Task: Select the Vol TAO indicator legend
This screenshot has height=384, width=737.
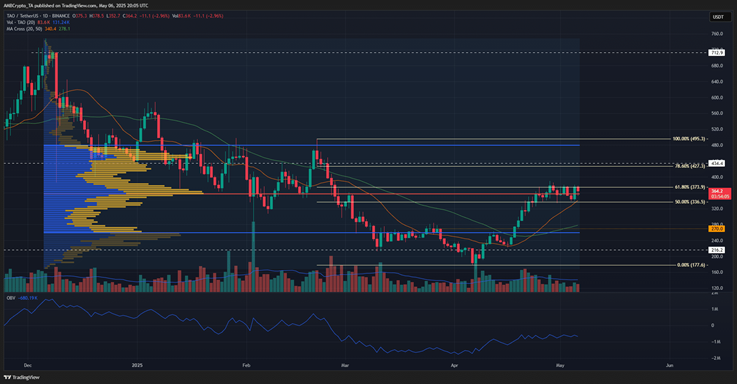Action: click(x=21, y=22)
